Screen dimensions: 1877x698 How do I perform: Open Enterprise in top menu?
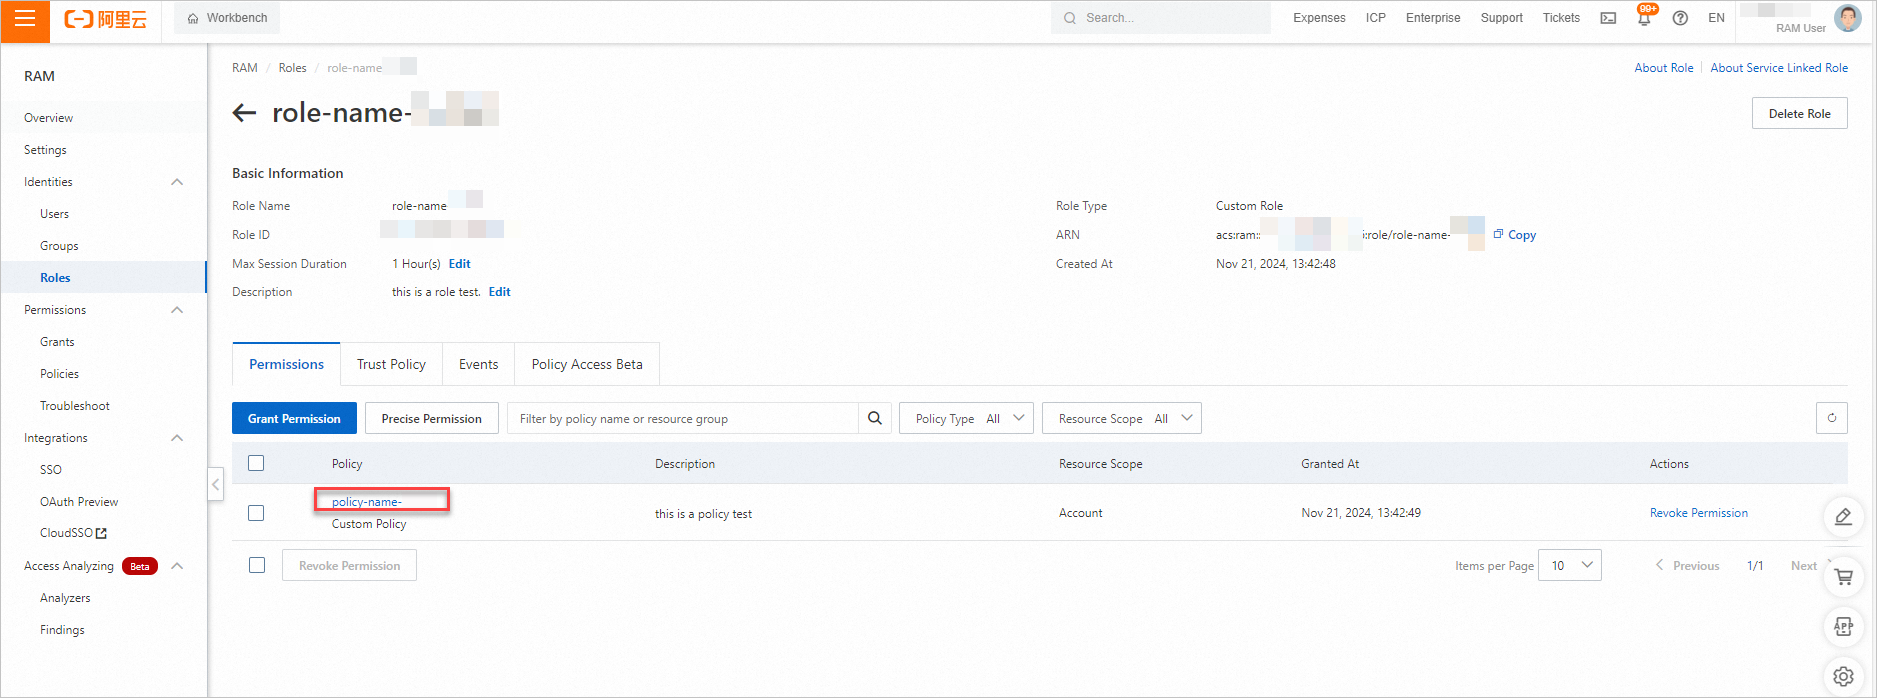click(1433, 18)
